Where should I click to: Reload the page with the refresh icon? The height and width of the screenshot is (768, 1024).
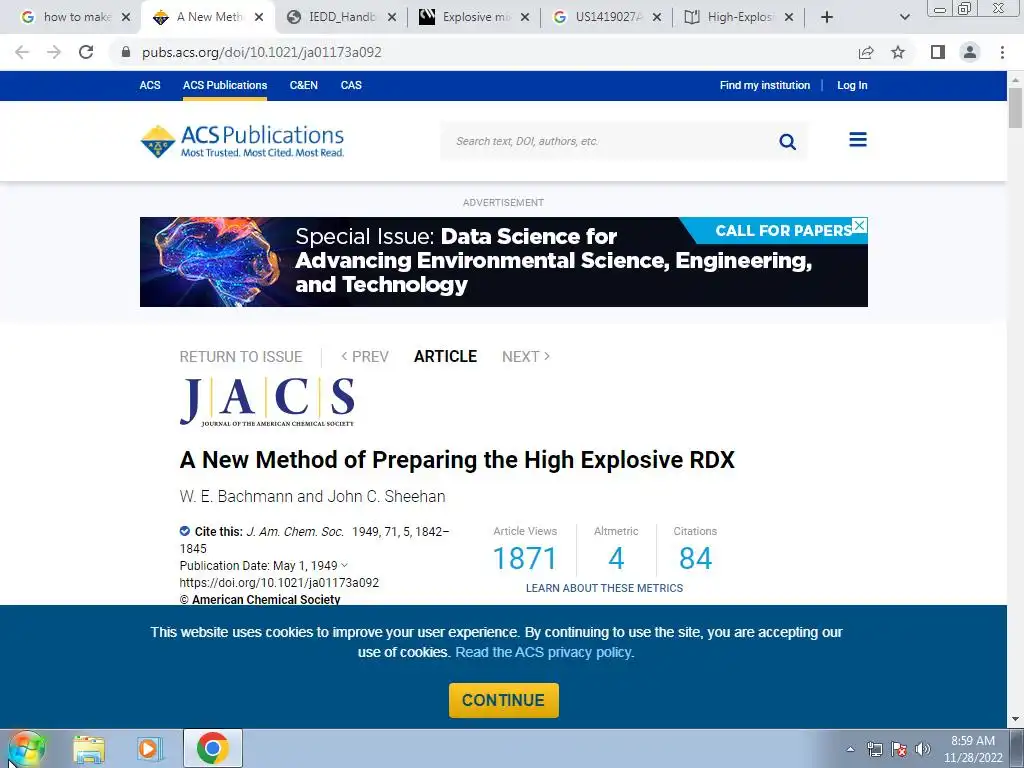86,52
